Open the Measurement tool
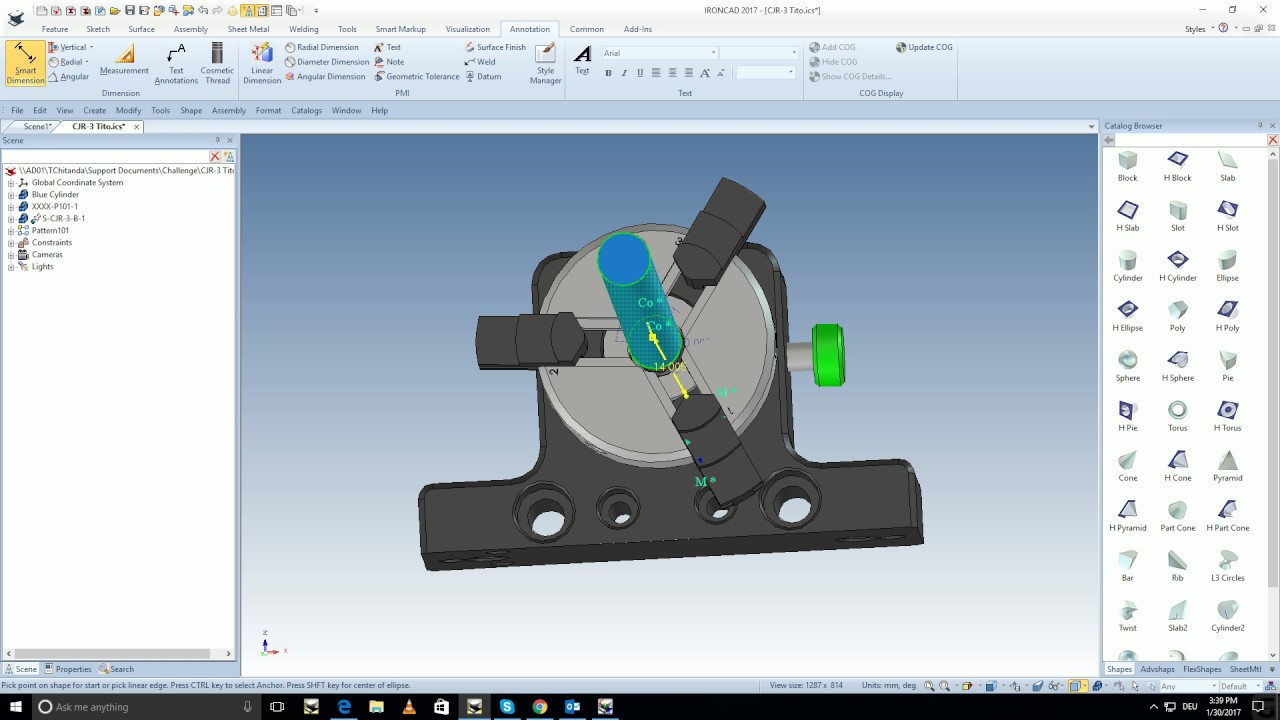The width and height of the screenshot is (1280, 720). (124, 60)
